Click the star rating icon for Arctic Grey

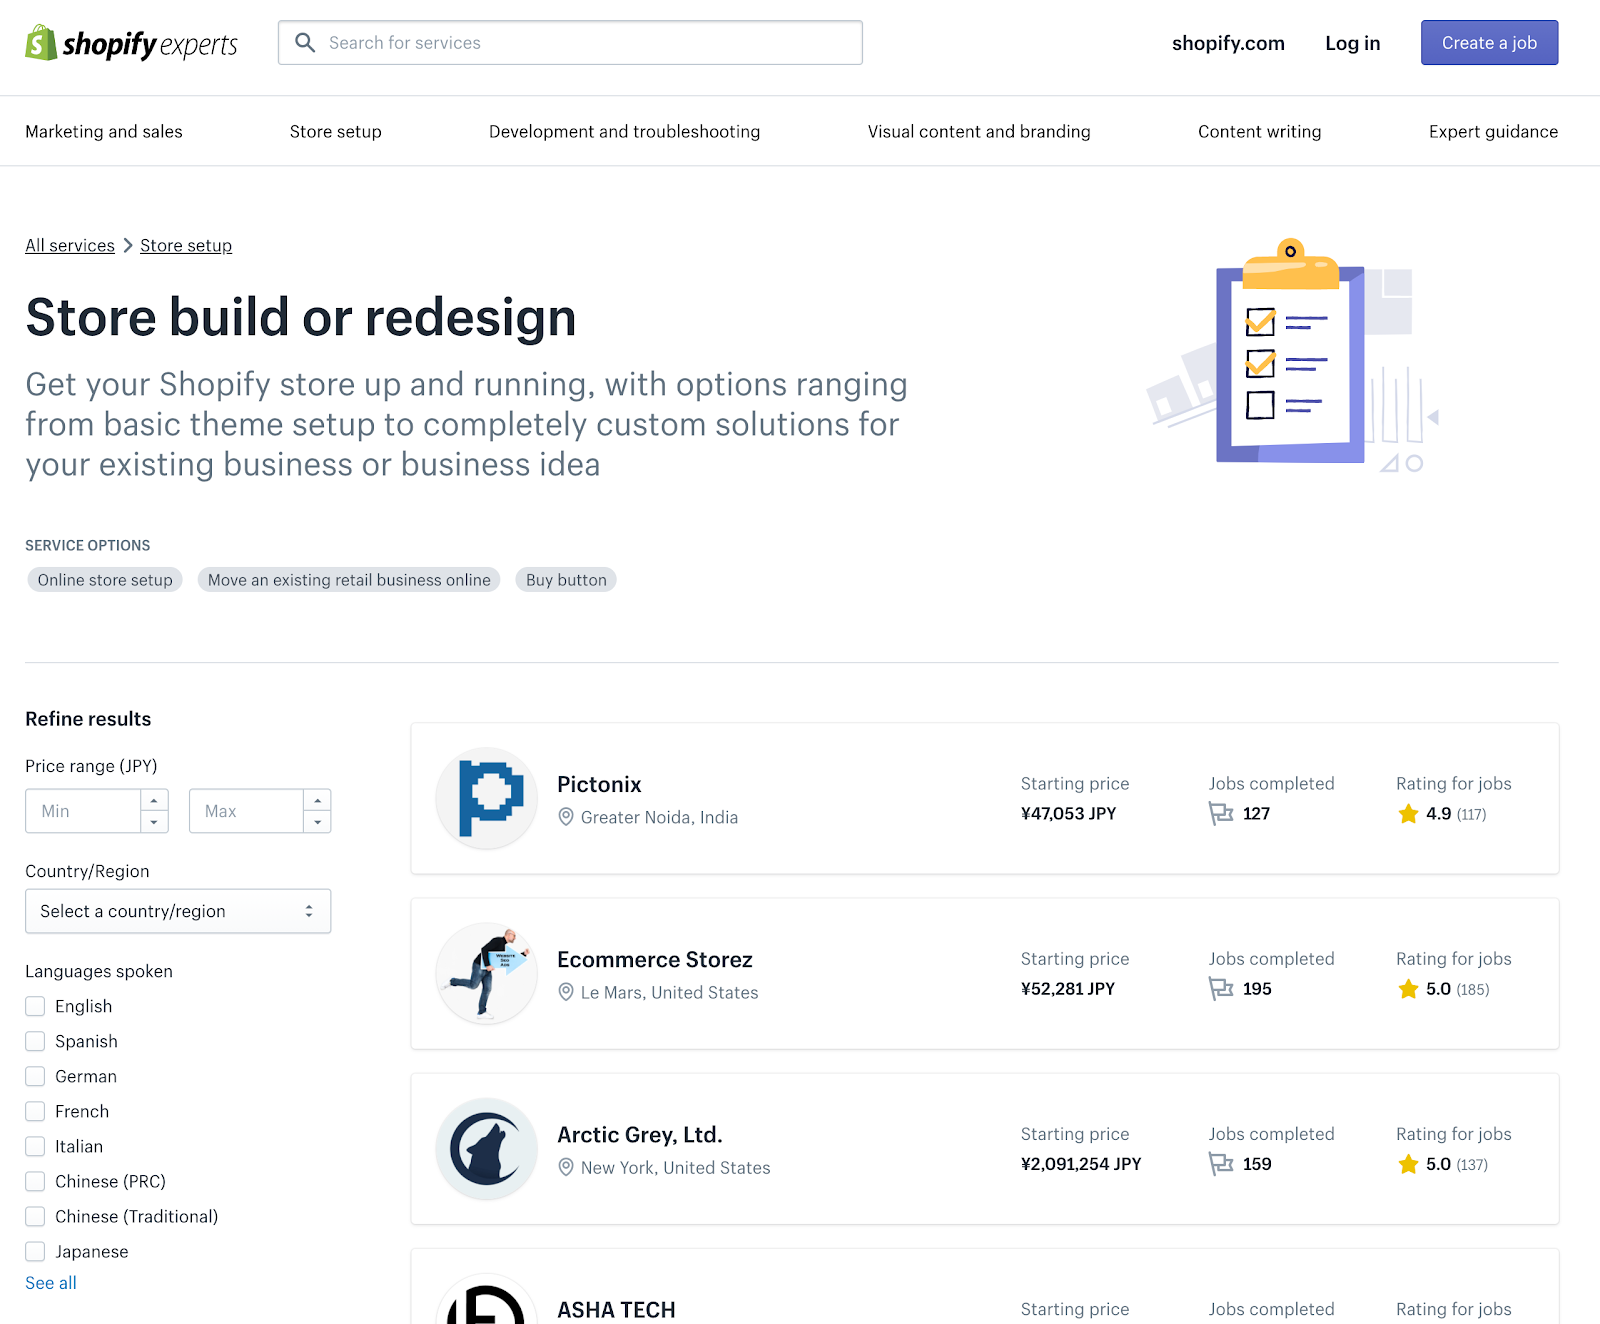coord(1408,1164)
